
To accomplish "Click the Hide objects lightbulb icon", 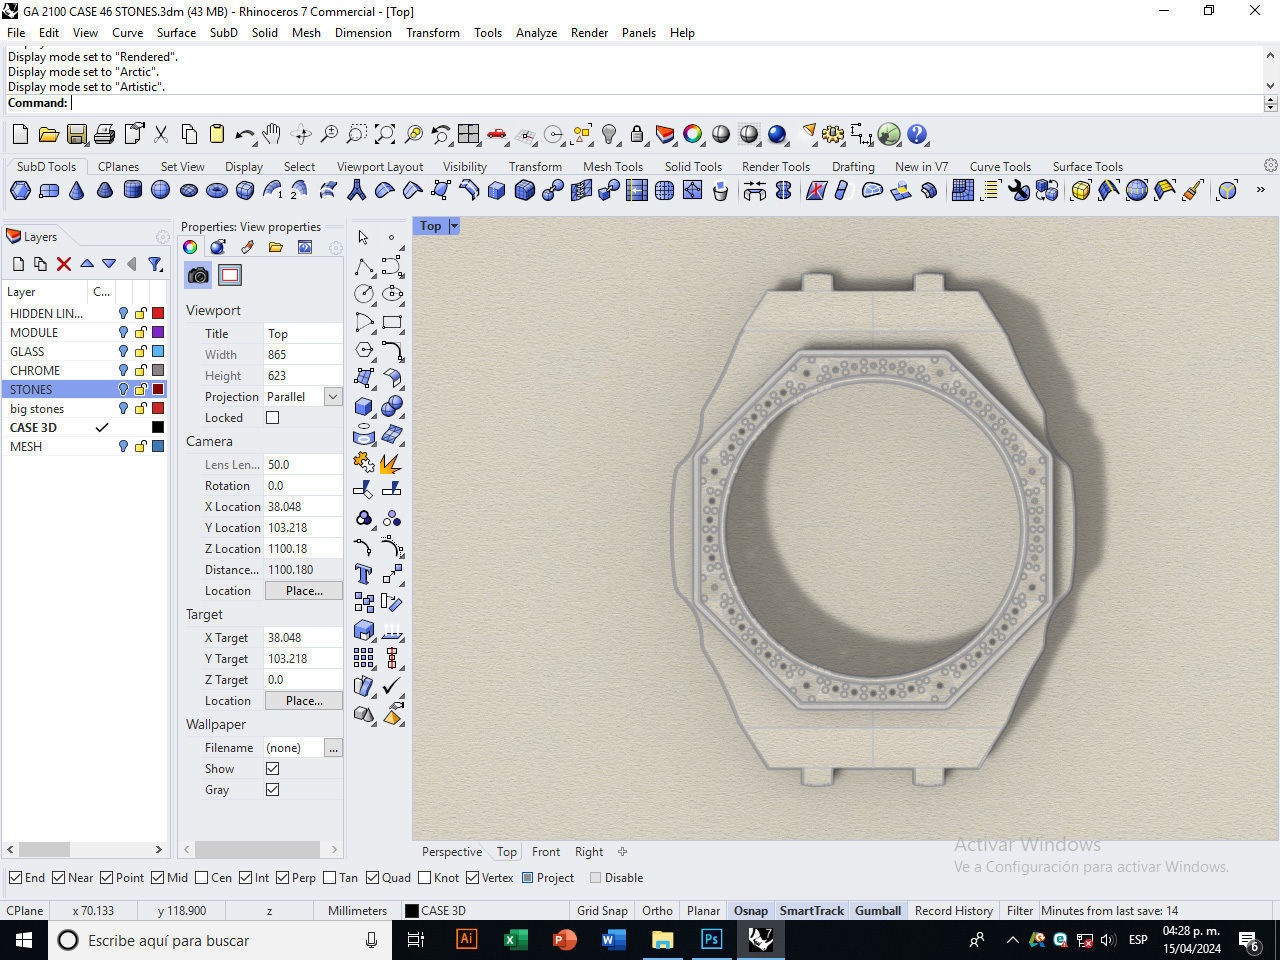I will [609, 134].
